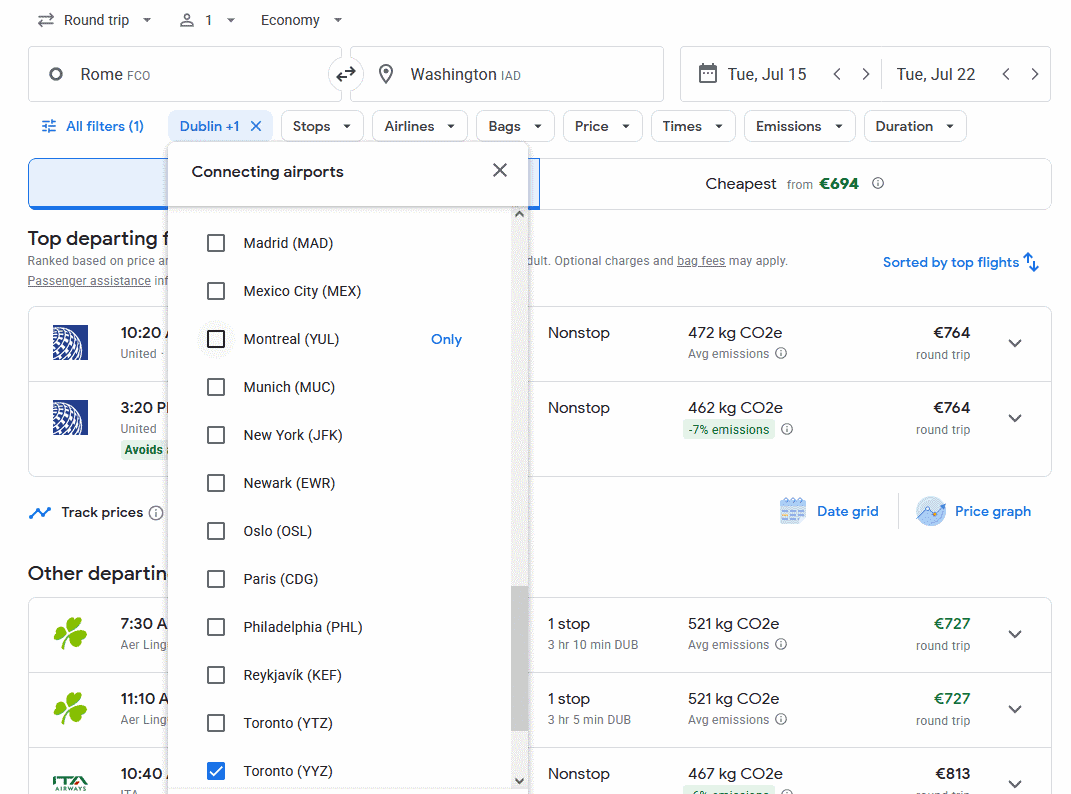1071x794 pixels.
Task: Open the Date grid view
Action: click(829, 511)
